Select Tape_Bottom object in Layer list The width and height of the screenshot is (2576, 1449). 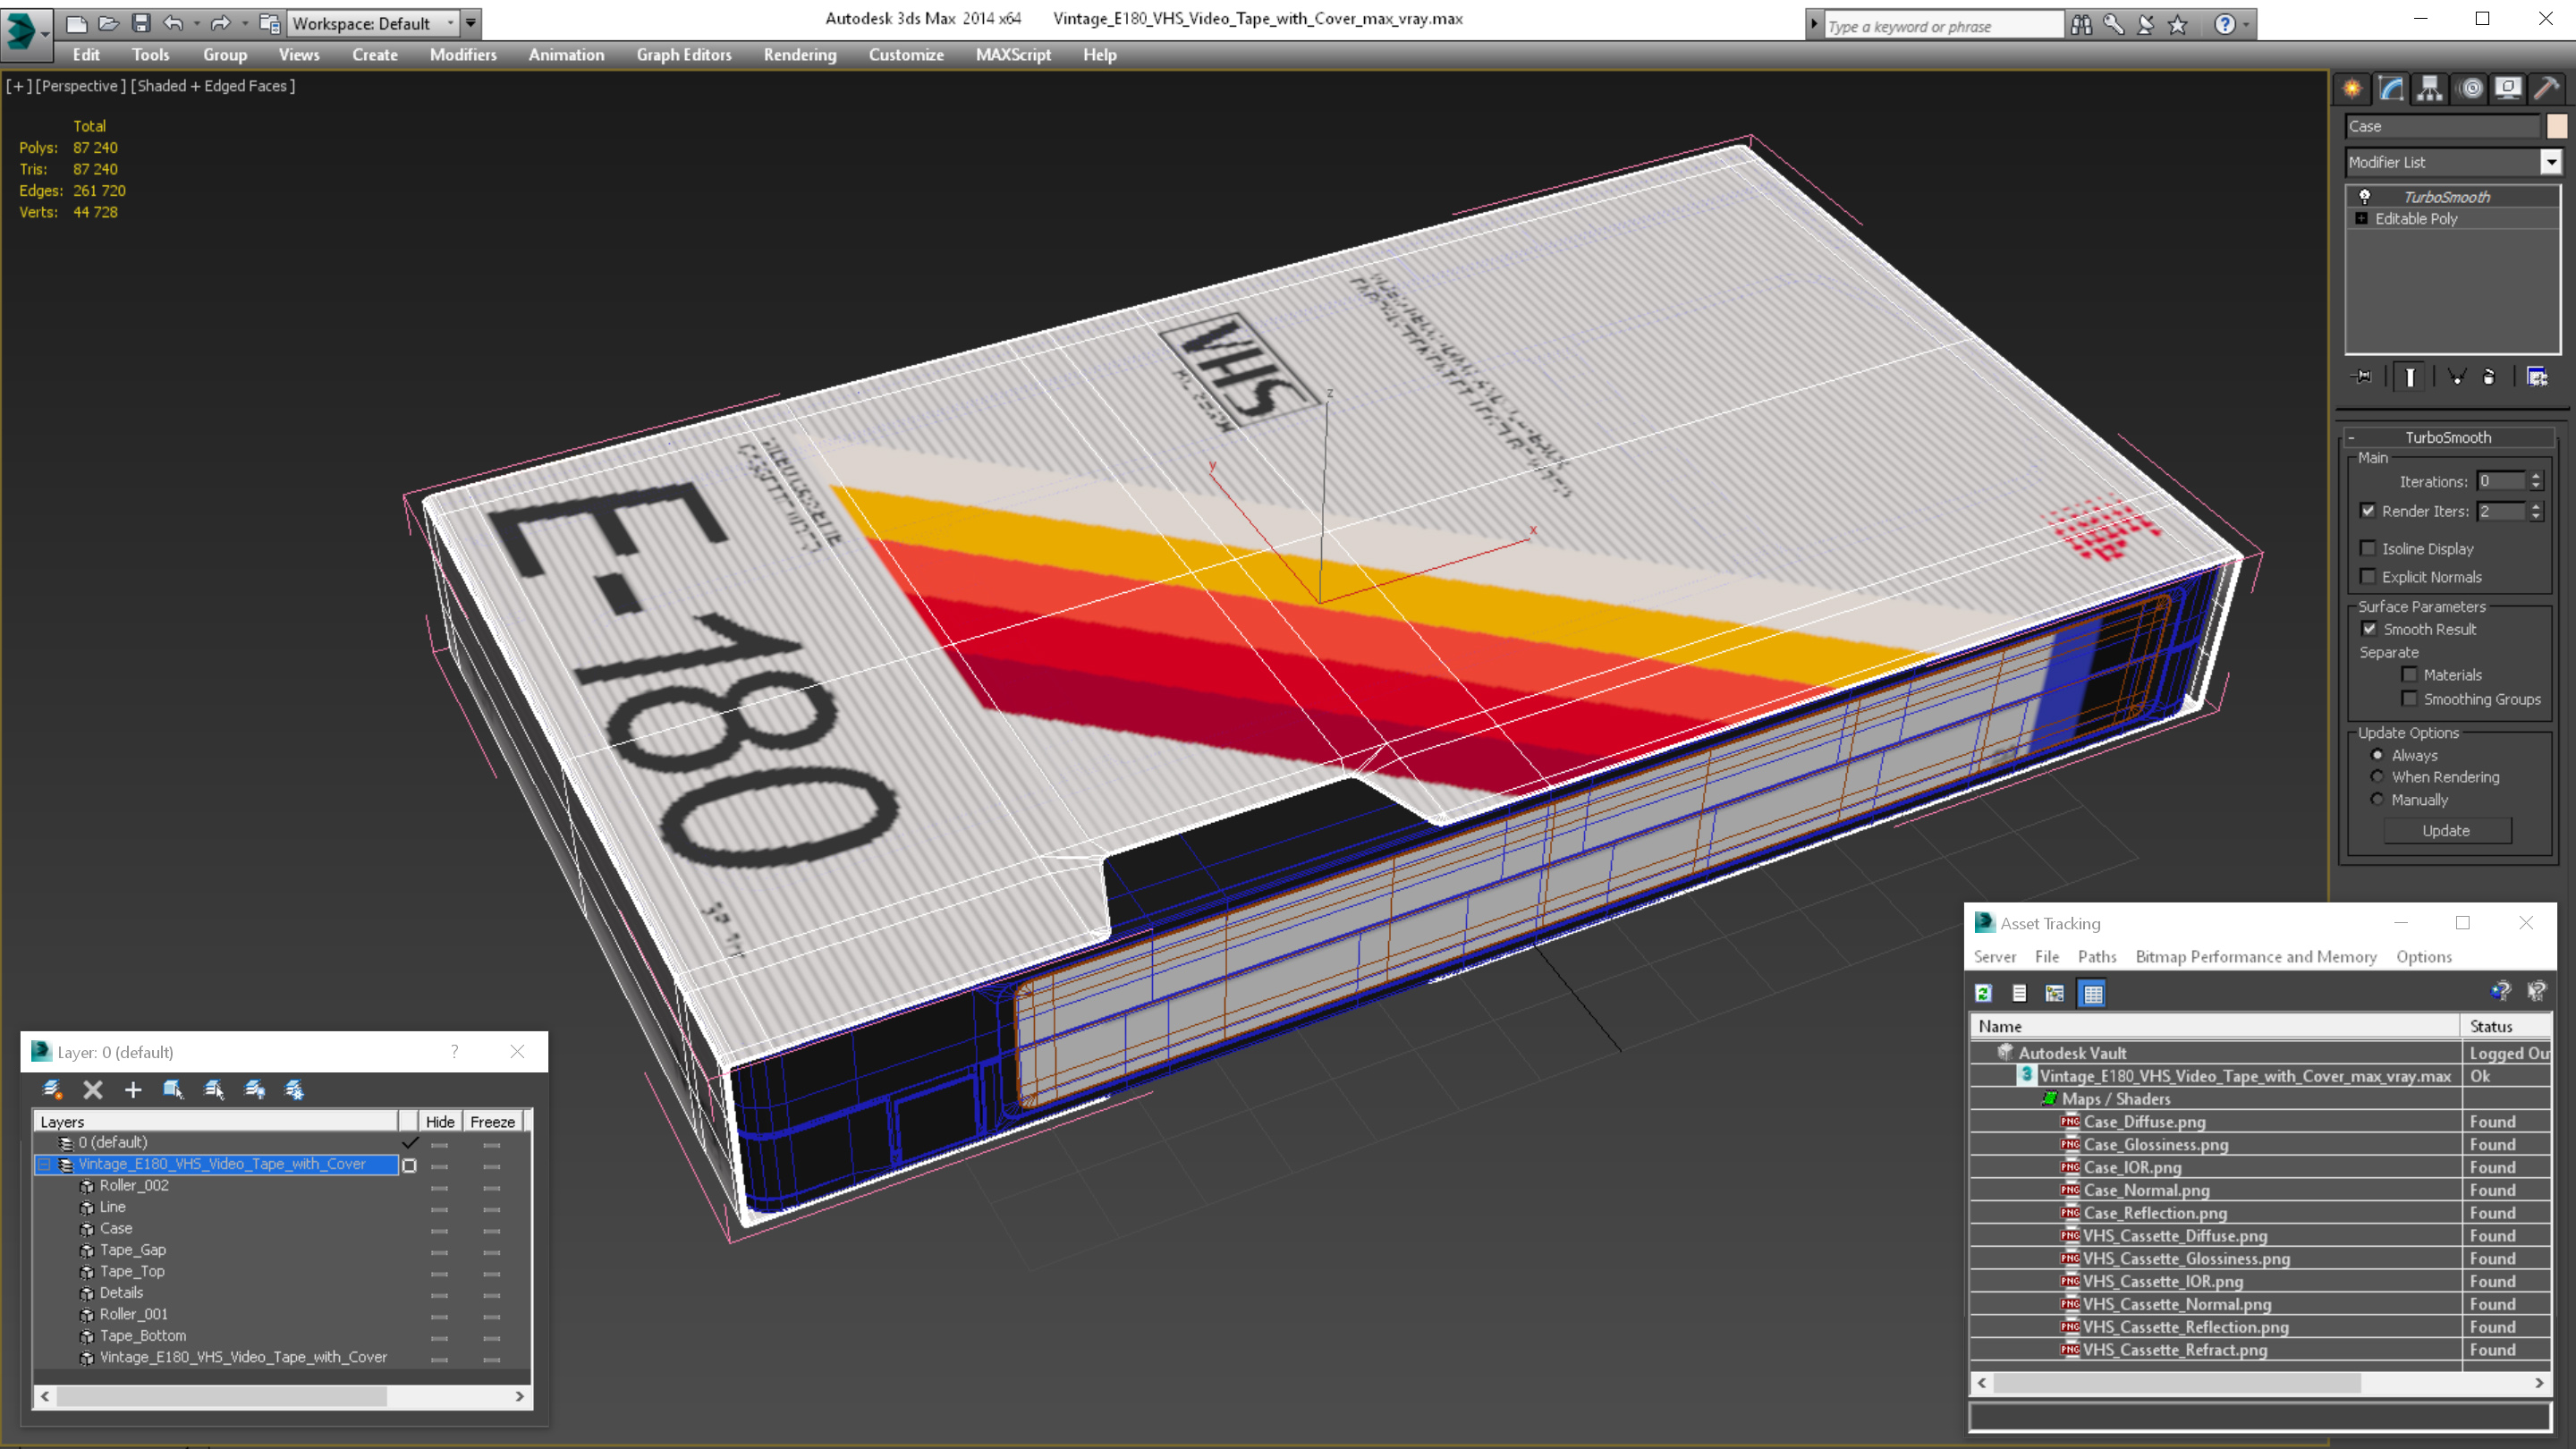(x=143, y=1335)
